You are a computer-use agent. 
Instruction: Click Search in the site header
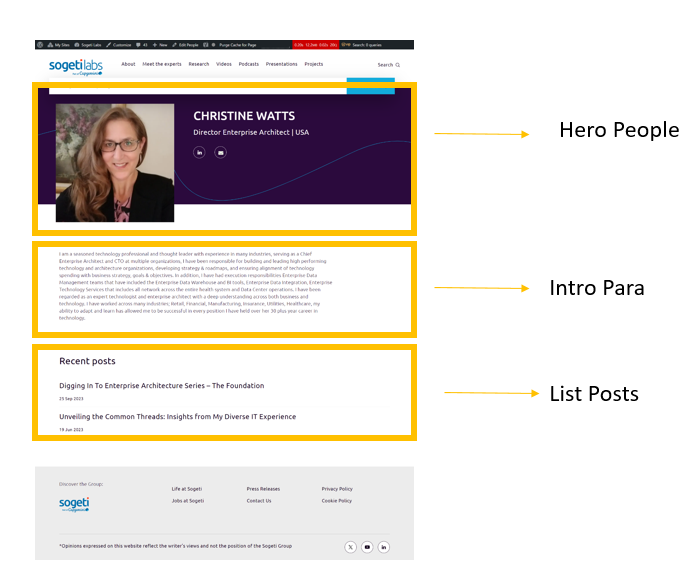click(388, 65)
